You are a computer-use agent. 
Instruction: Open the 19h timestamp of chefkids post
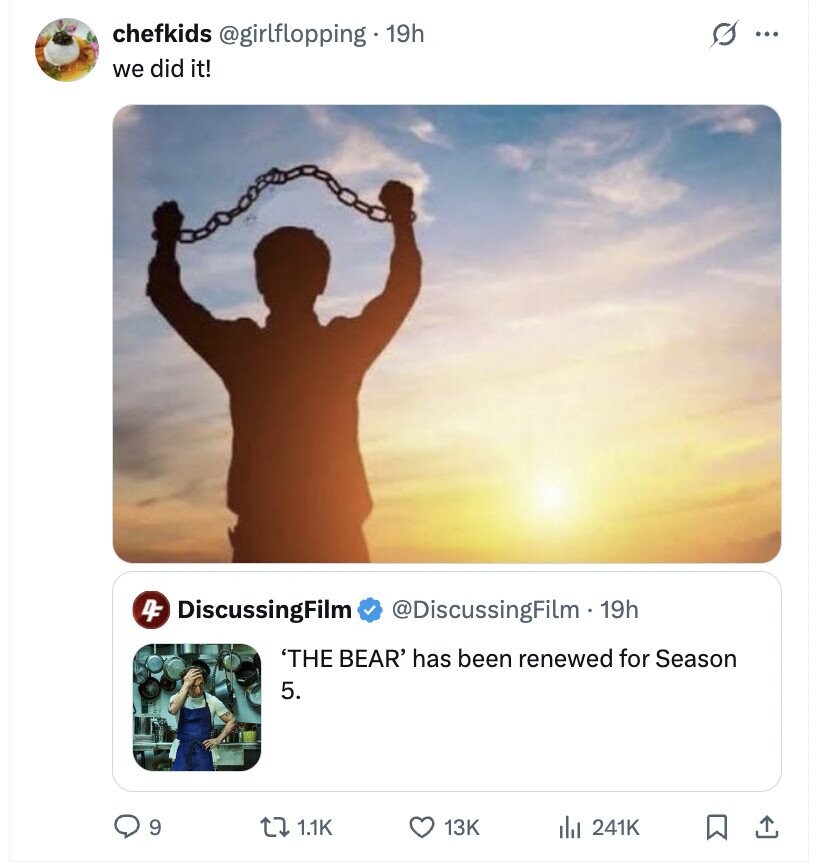pos(405,34)
